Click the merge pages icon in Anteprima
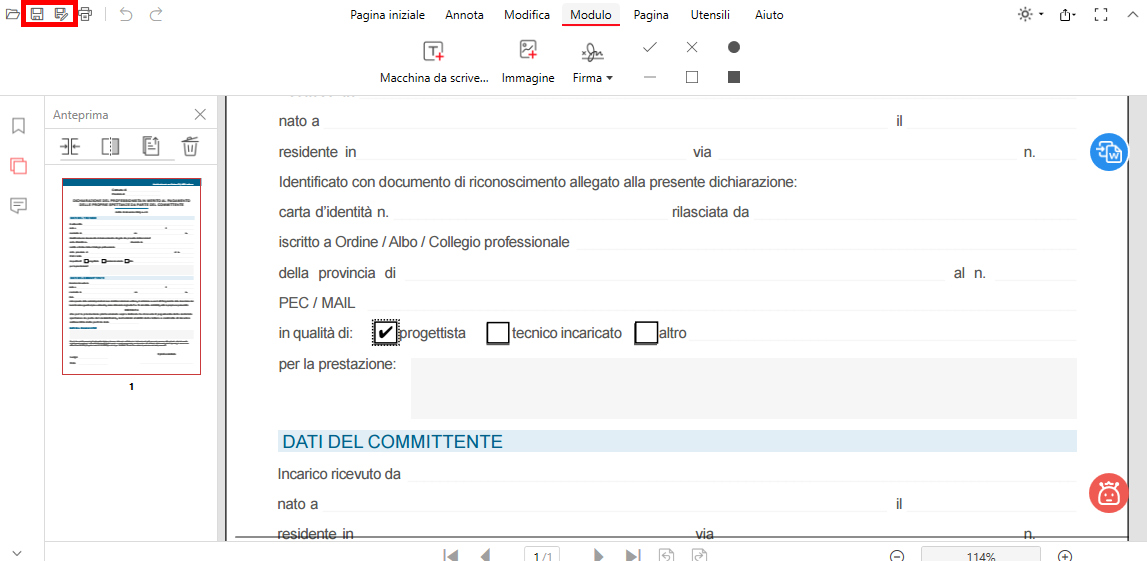The height and width of the screenshot is (561, 1147). tap(70, 146)
